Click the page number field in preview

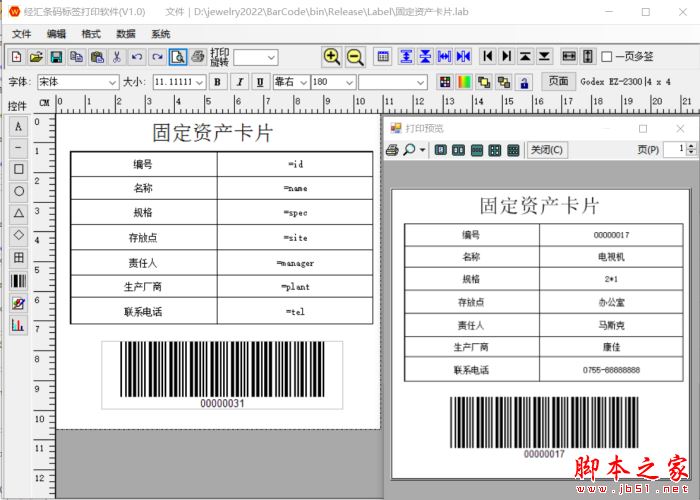tap(675, 149)
